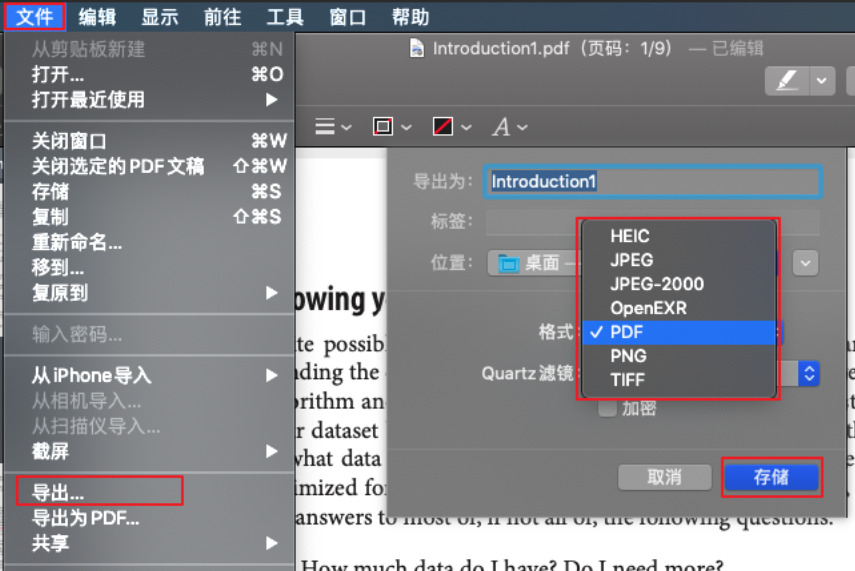
Task: Open the highlight pen options dropdown
Action: [x=822, y=81]
